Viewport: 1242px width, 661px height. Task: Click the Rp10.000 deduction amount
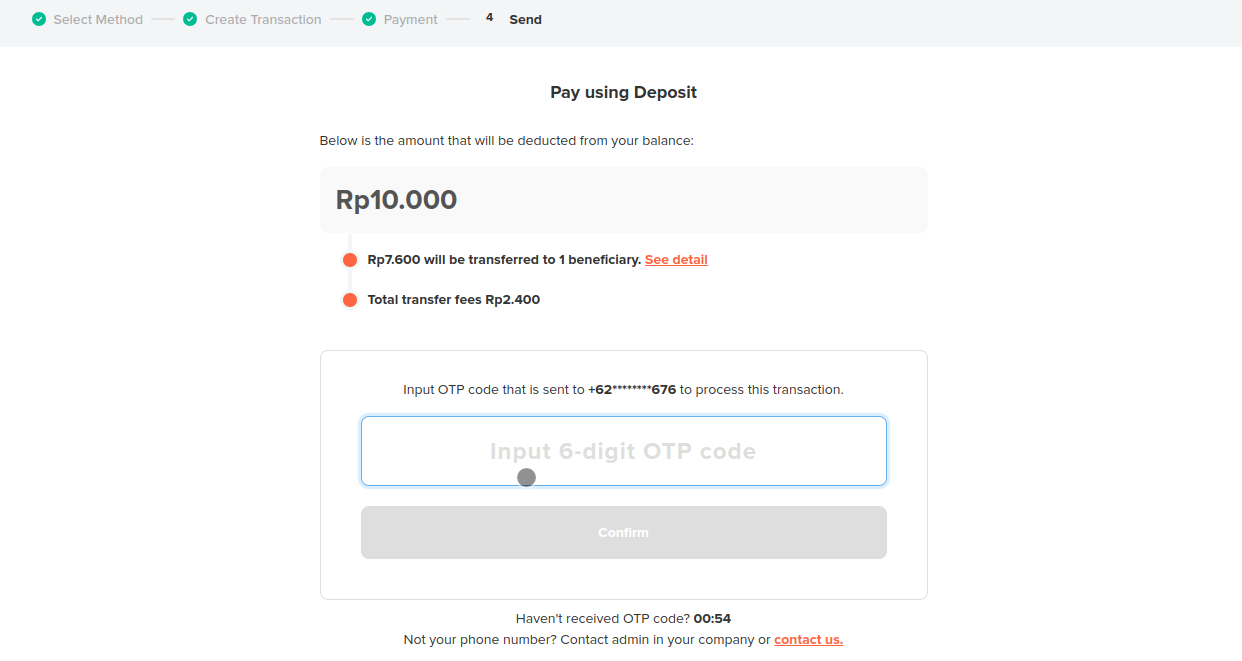click(x=397, y=200)
